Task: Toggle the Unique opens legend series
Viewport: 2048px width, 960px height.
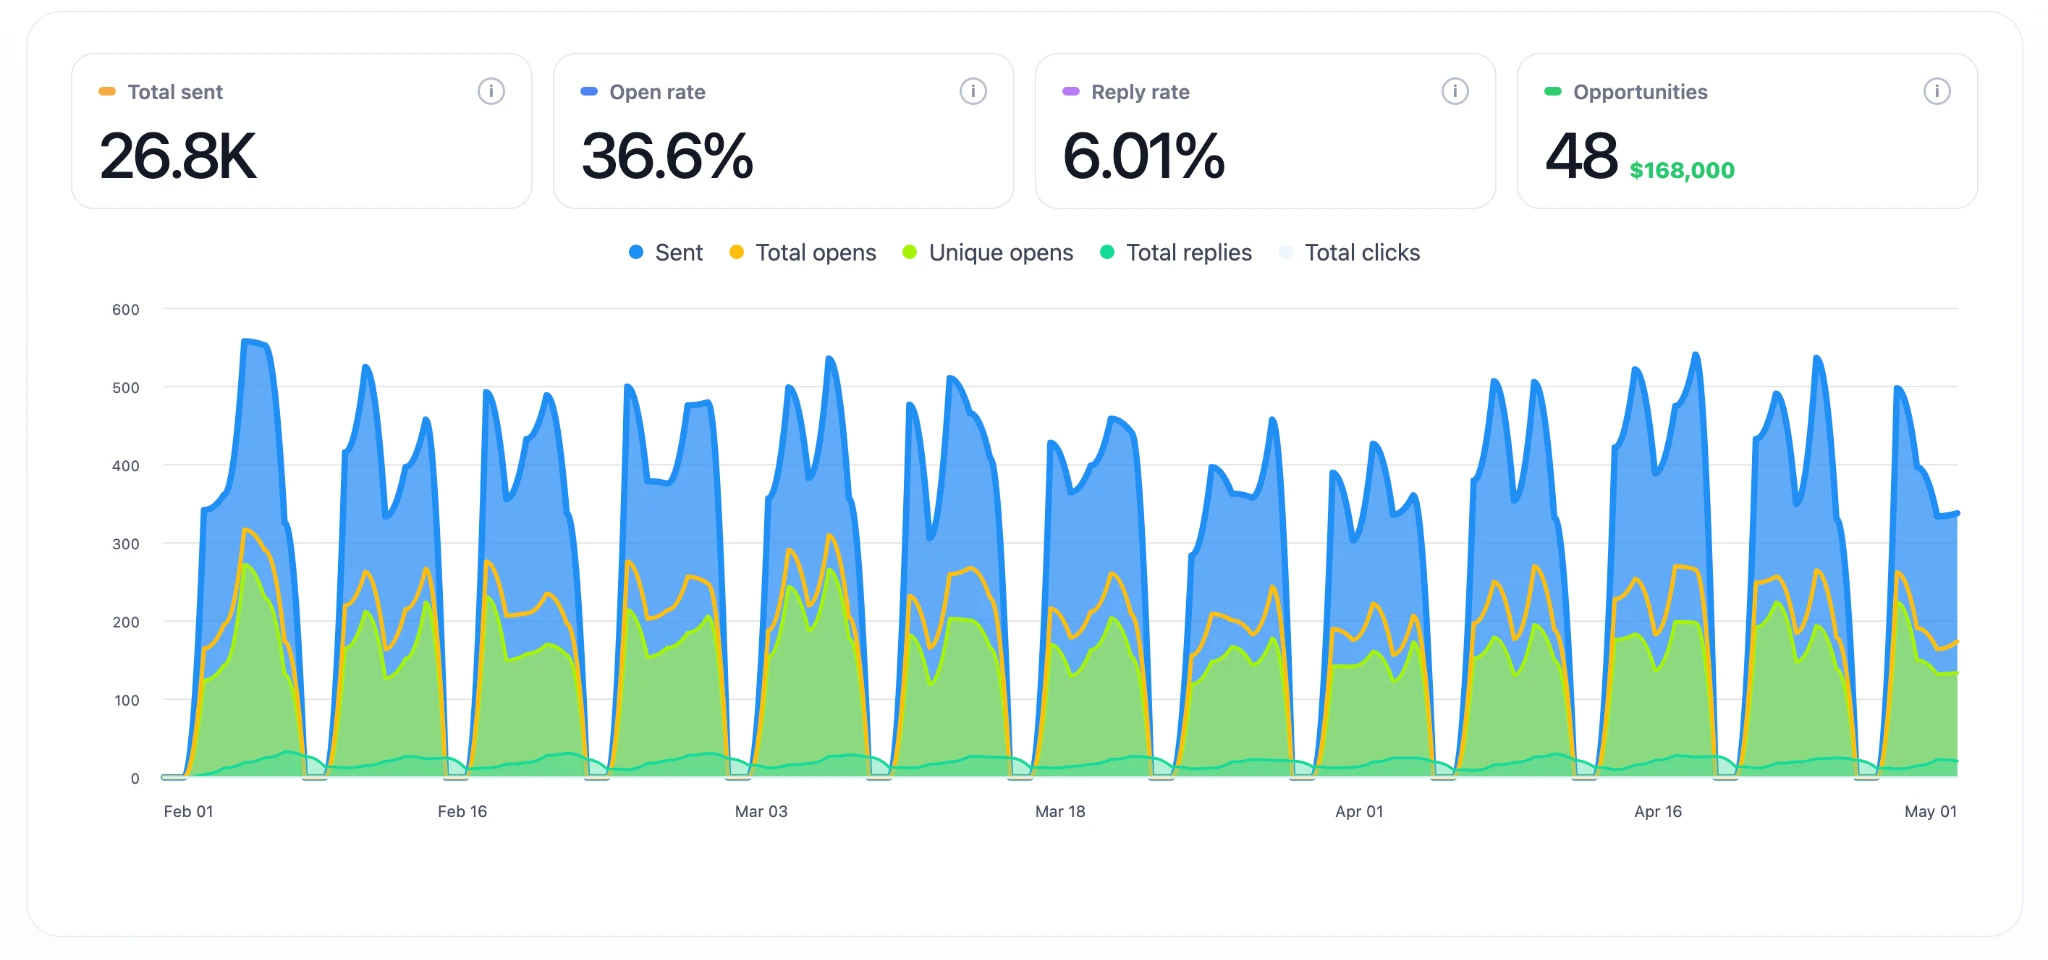Action: coord(988,253)
